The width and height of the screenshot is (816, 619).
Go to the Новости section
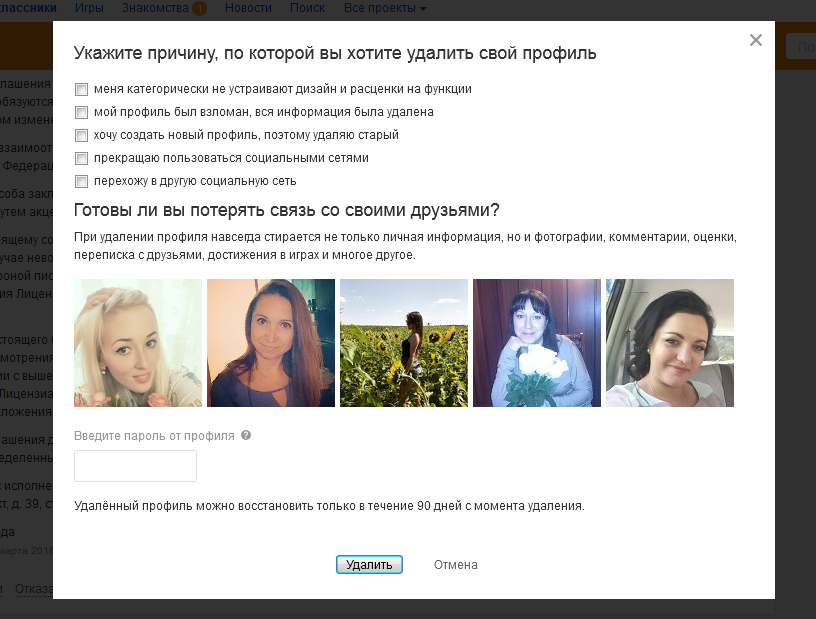click(x=248, y=8)
